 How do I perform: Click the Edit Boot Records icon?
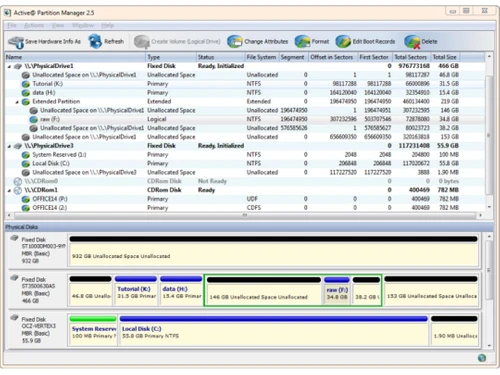click(343, 42)
